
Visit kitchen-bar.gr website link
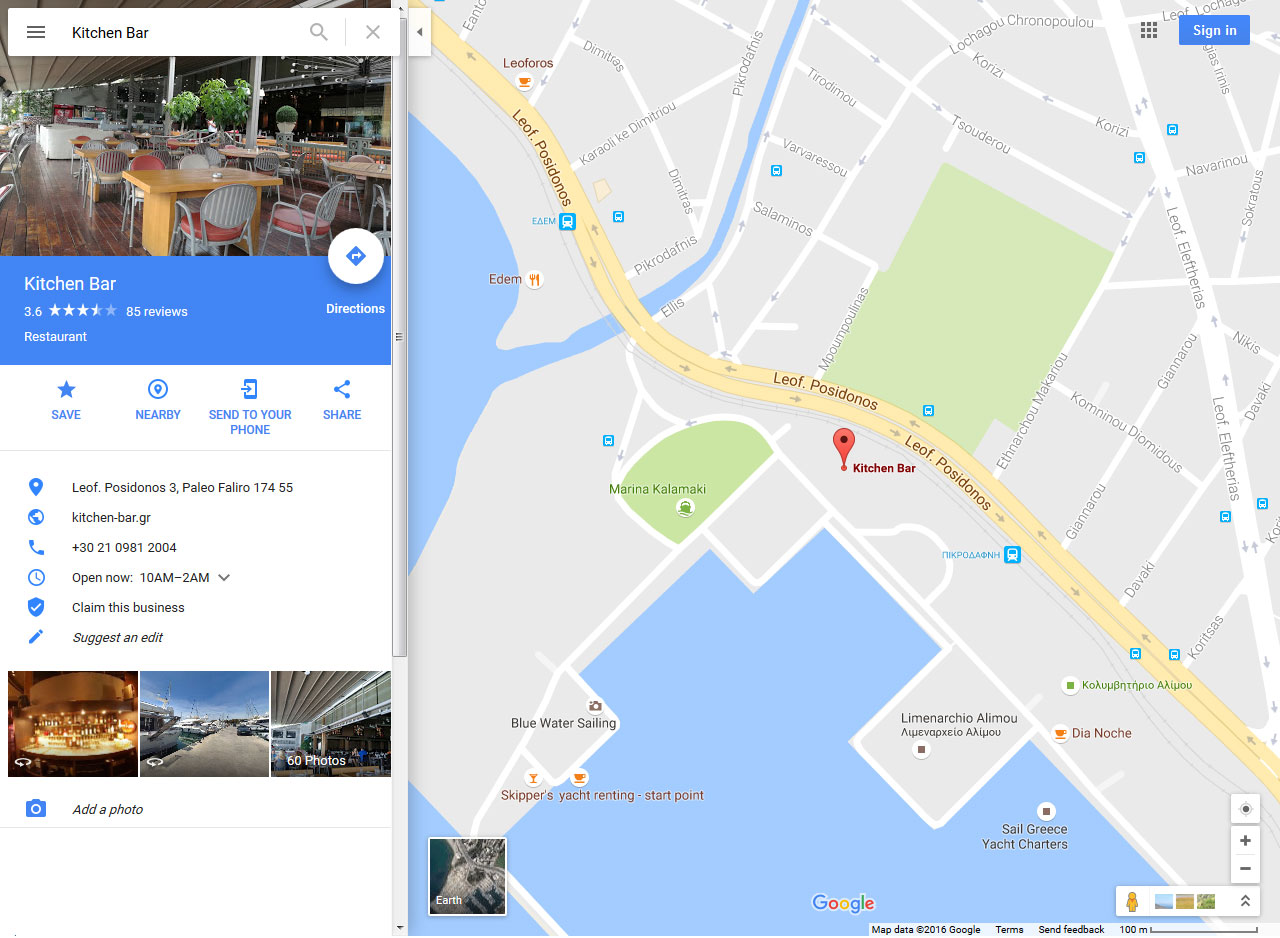111,517
